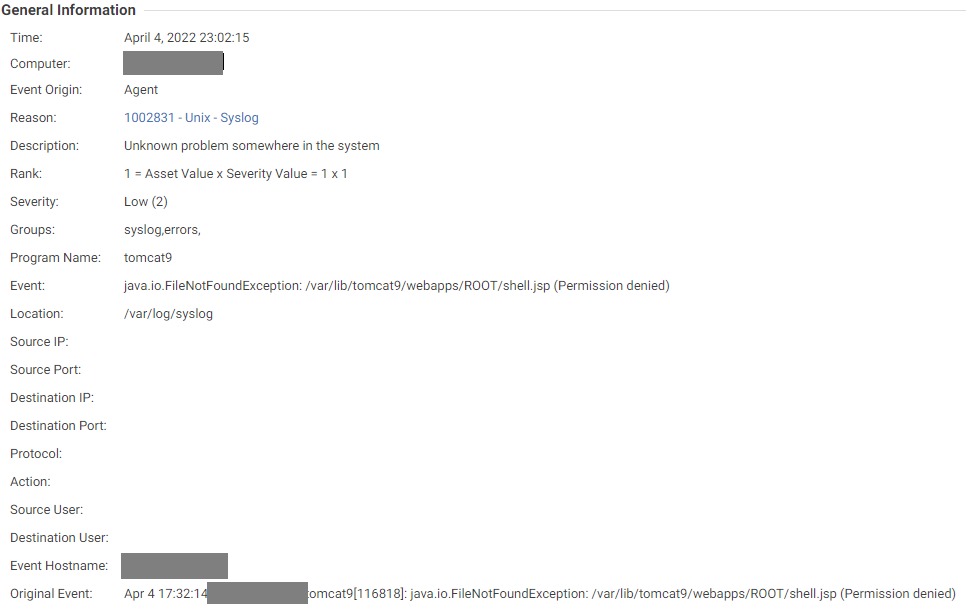Screen dimensions: 966x606
Task: Click the Program Name value tomcat9
Action: click(148, 258)
